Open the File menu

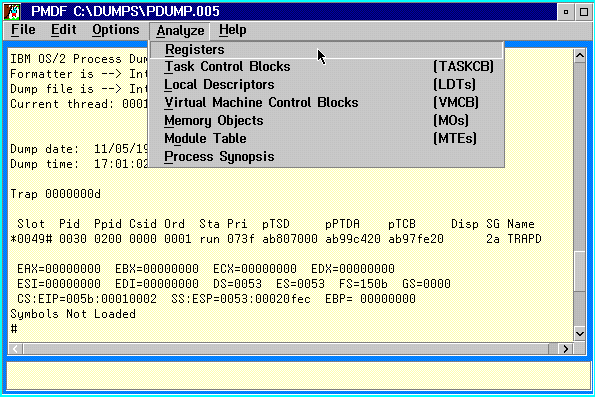click(x=23, y=30)
